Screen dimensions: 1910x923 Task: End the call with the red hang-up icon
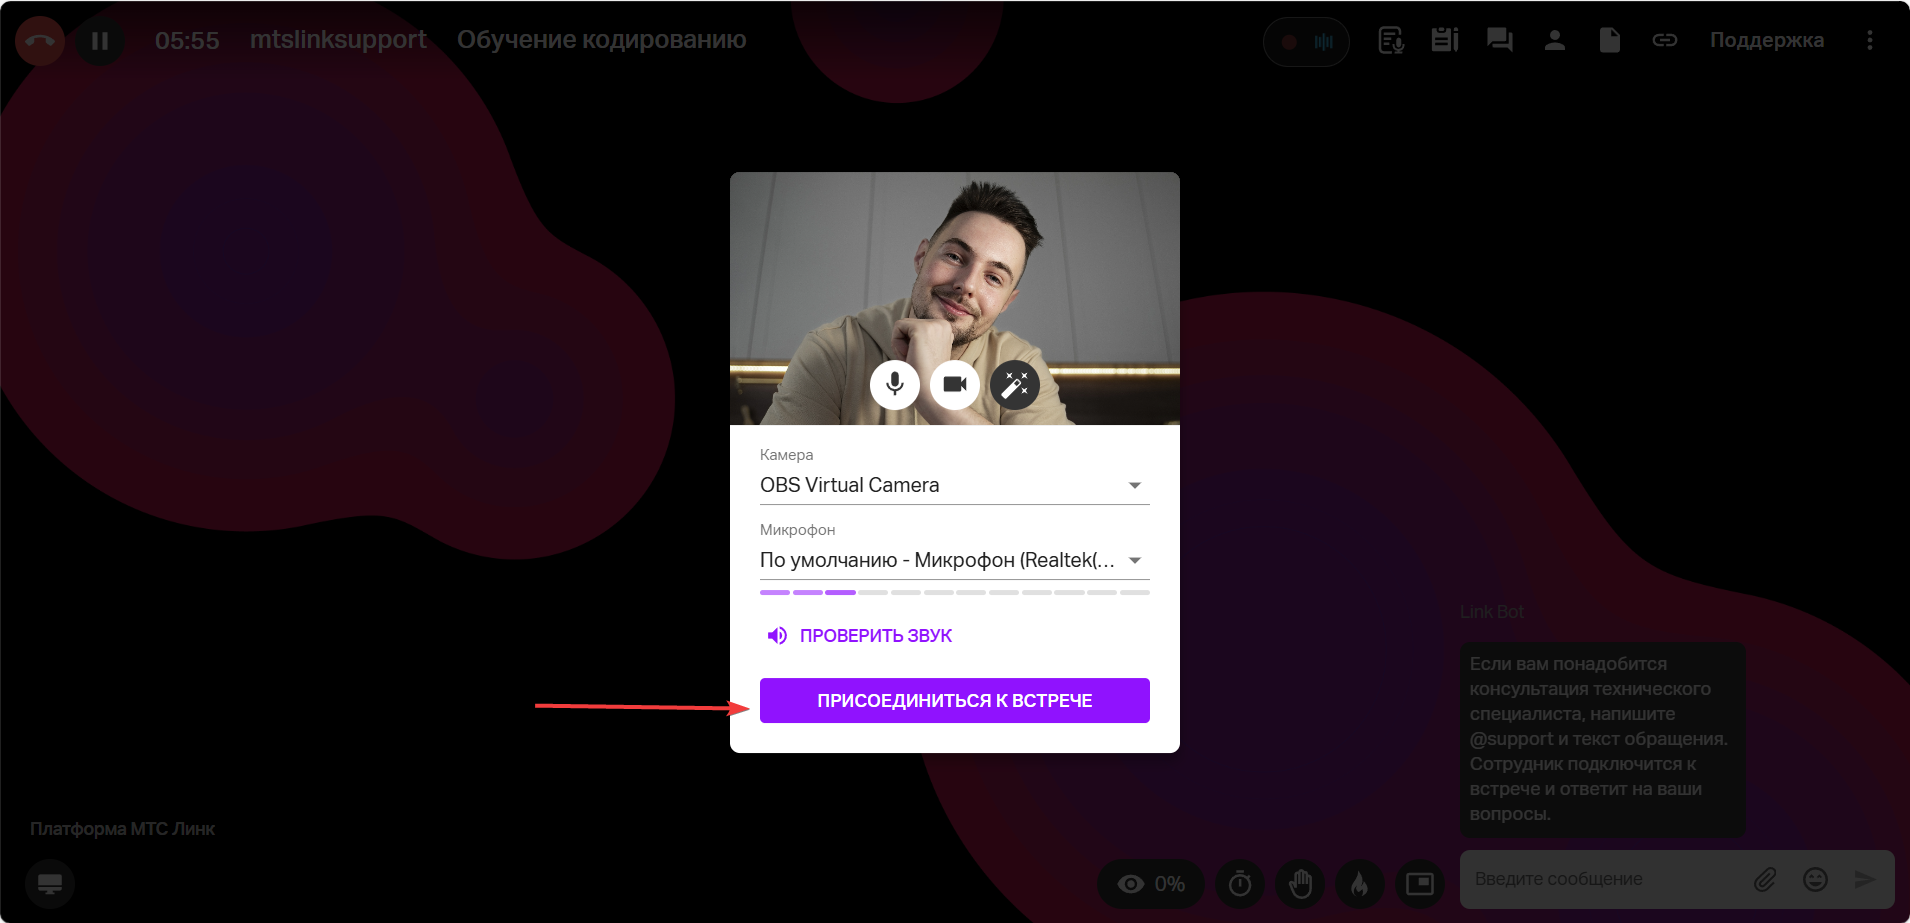click(40, 41)
